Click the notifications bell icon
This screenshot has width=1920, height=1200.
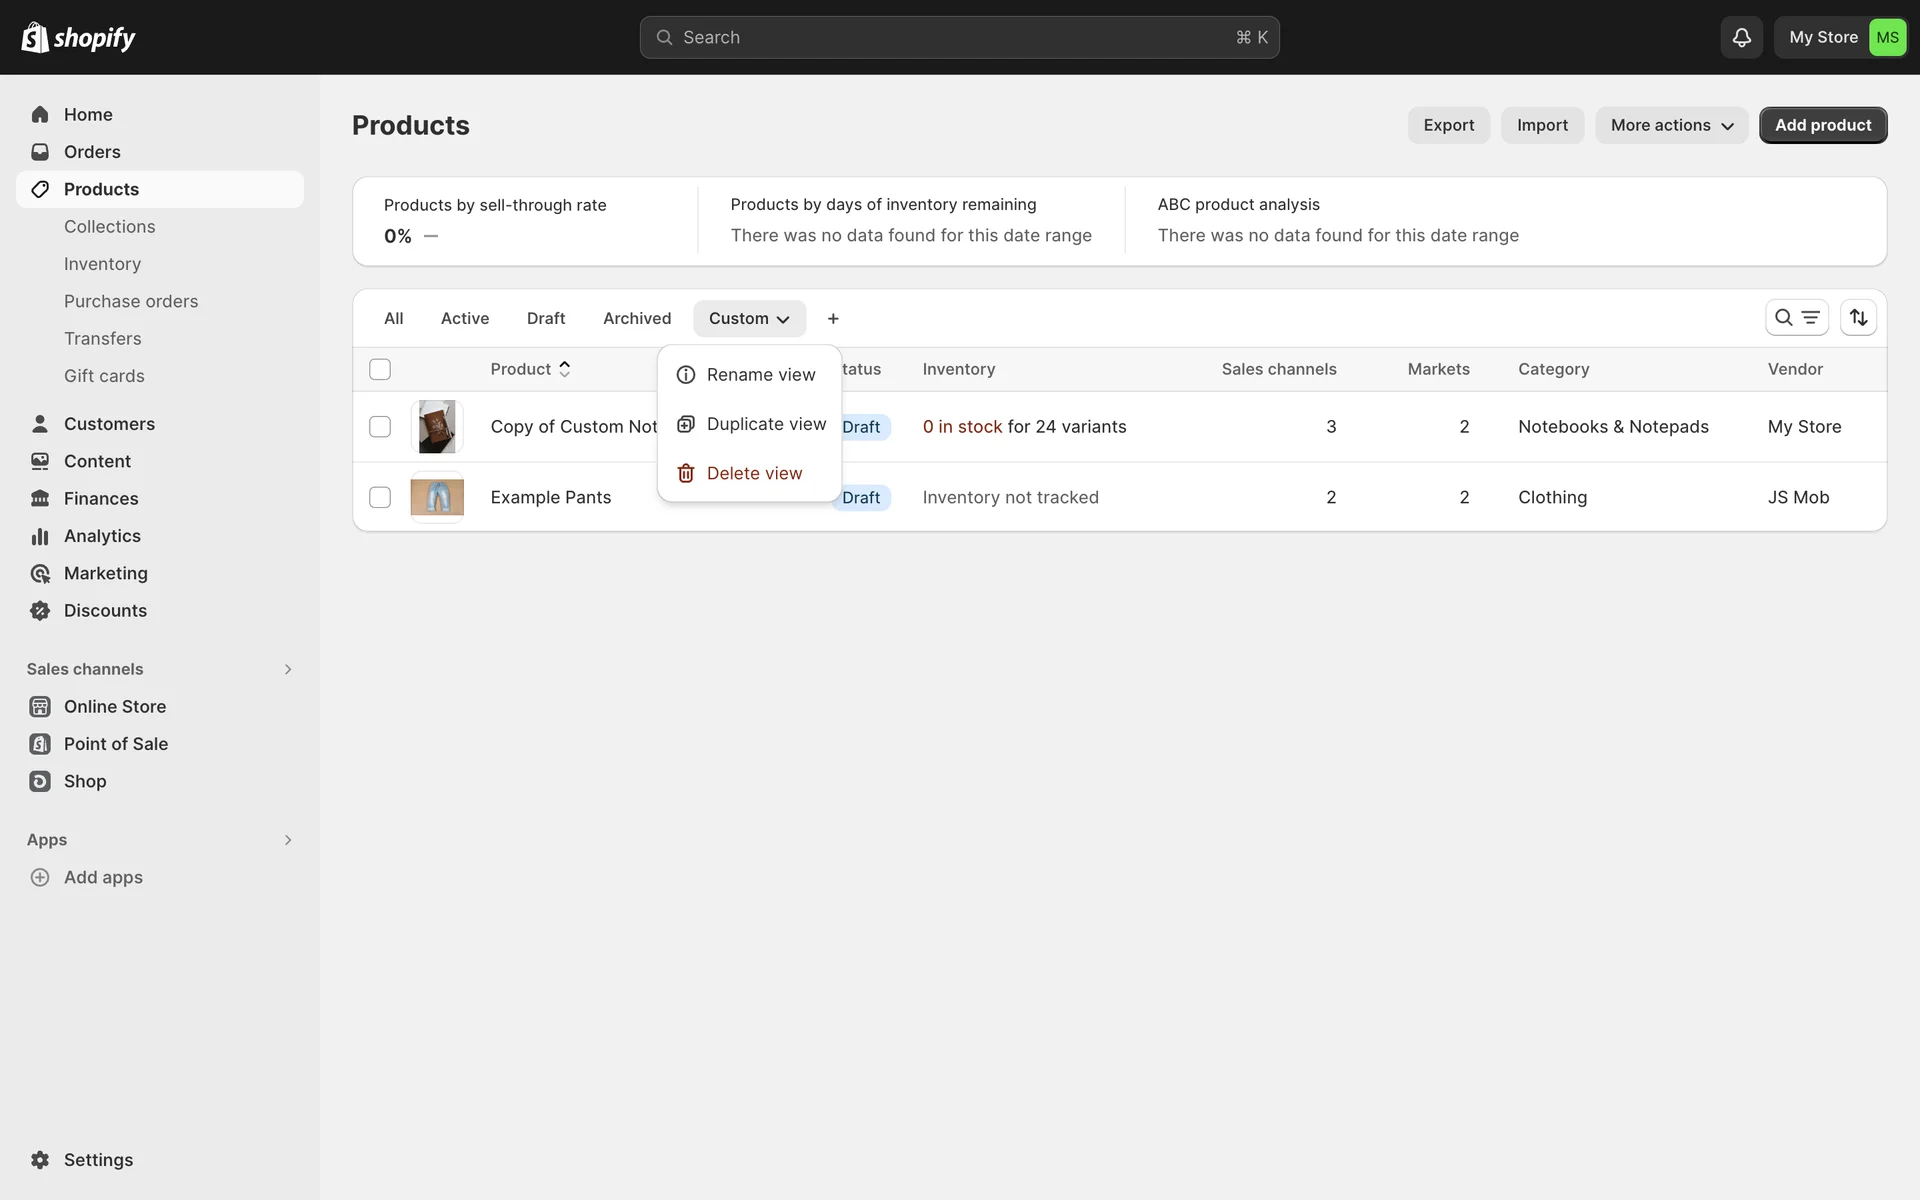point(1741,38)
